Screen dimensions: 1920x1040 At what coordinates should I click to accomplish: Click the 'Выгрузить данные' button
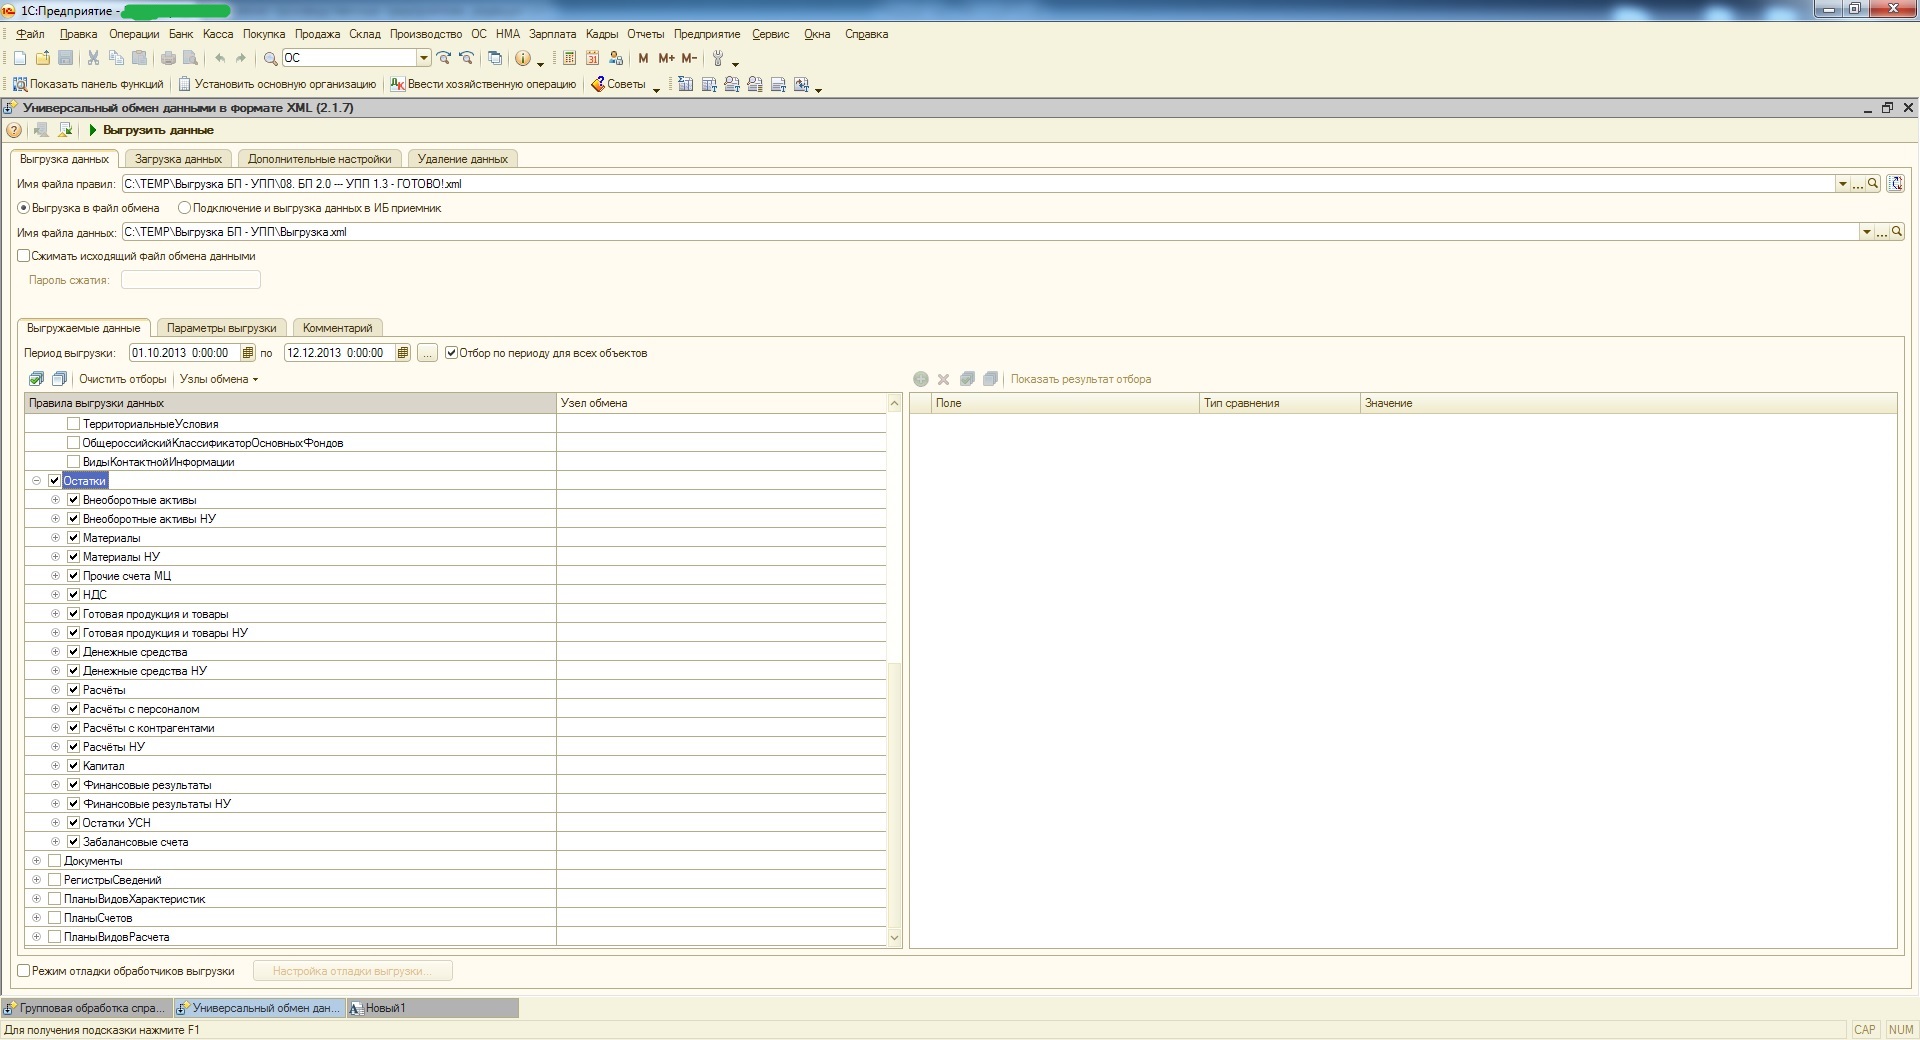(x=150, y=130)
